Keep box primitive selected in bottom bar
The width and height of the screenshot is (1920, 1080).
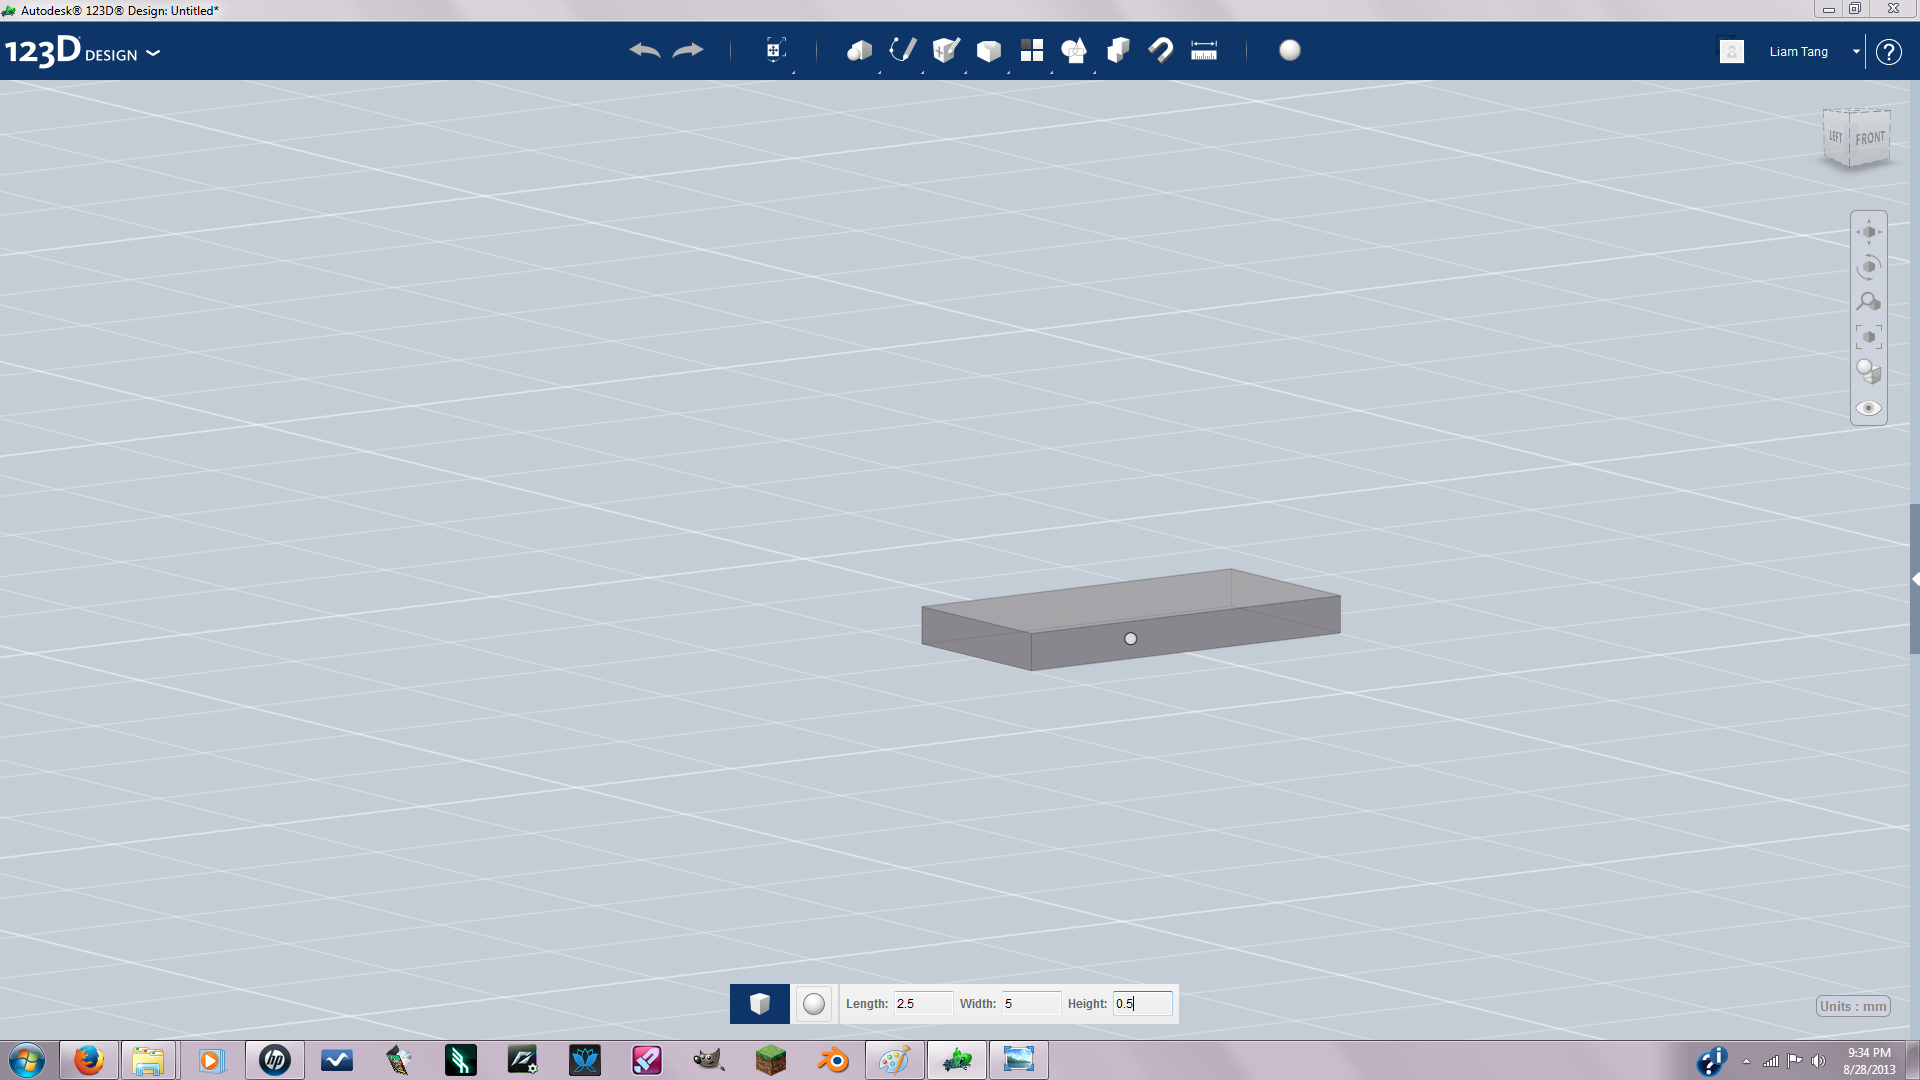coord(760,1003)
